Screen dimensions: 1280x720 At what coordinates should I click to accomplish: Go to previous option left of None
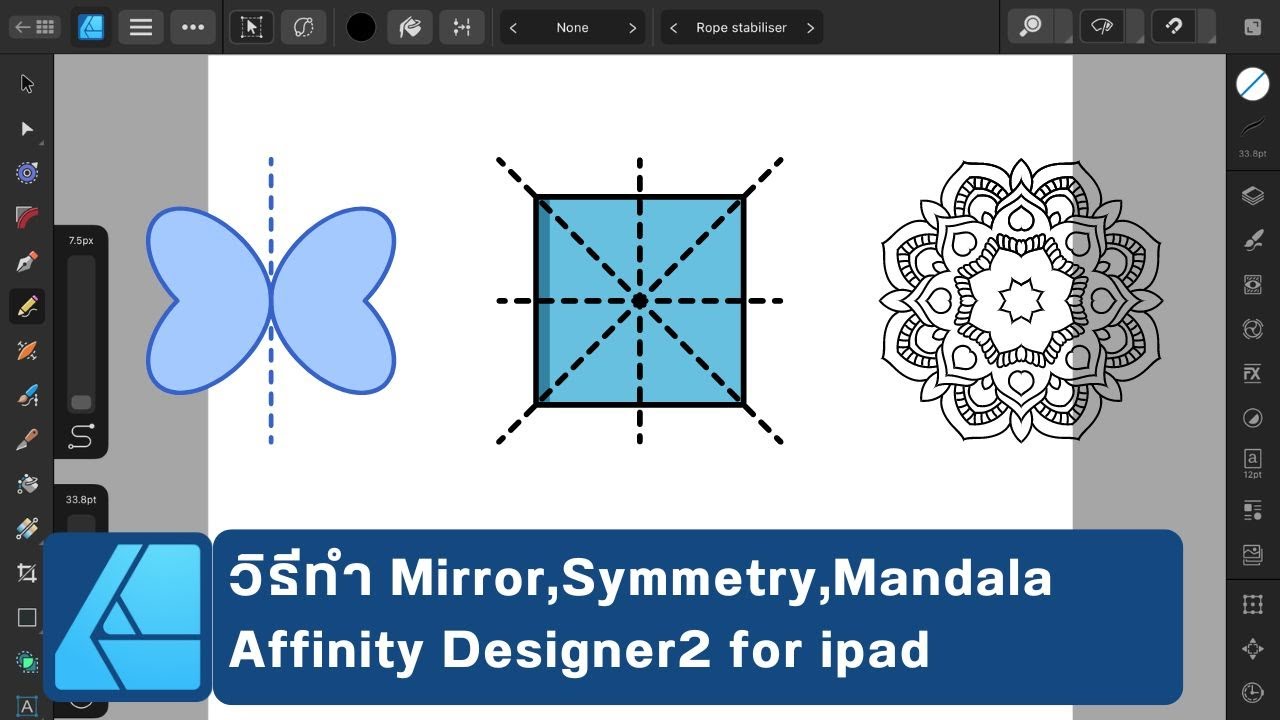[513, 28]
